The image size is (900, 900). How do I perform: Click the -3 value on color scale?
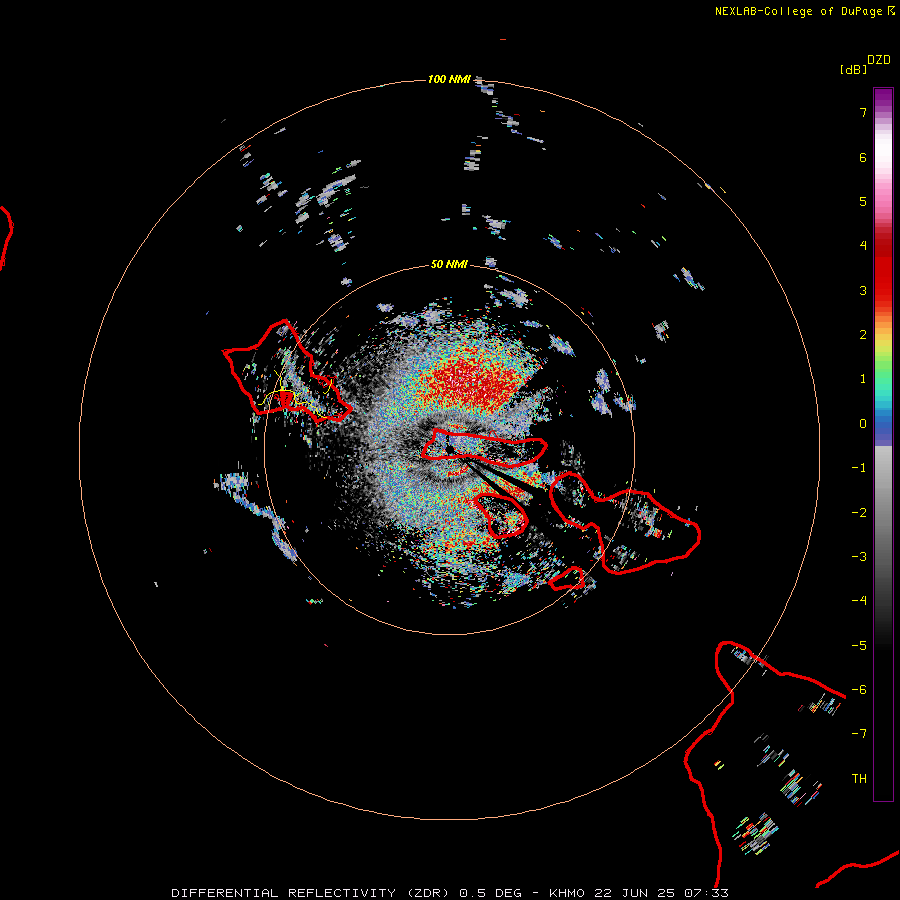(x=859, y=557)
